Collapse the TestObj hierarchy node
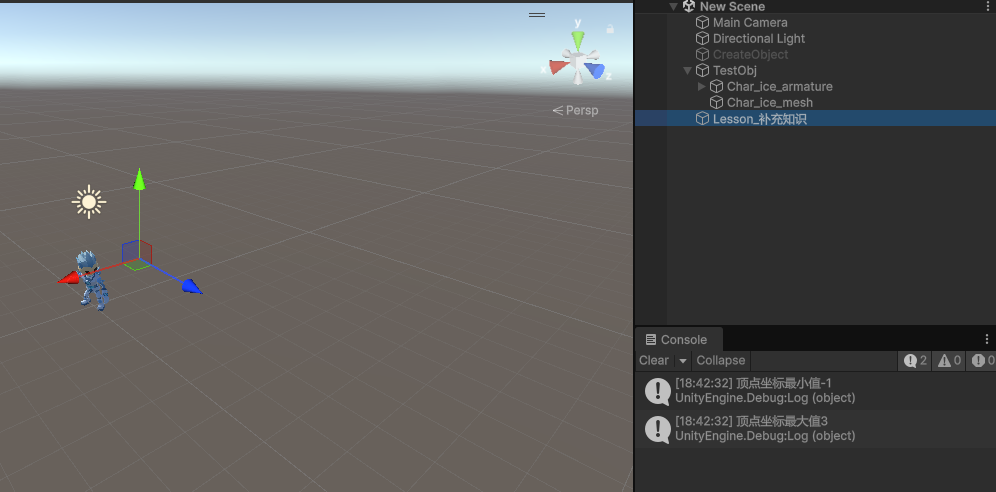Screen dimensions: 996x492 [x=687, y=71]
